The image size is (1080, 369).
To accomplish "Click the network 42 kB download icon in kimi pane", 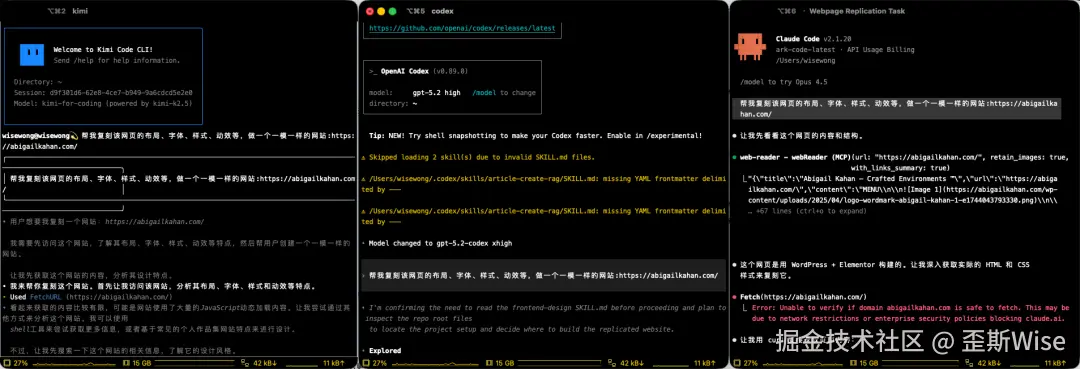I will [x=245, y=362].
